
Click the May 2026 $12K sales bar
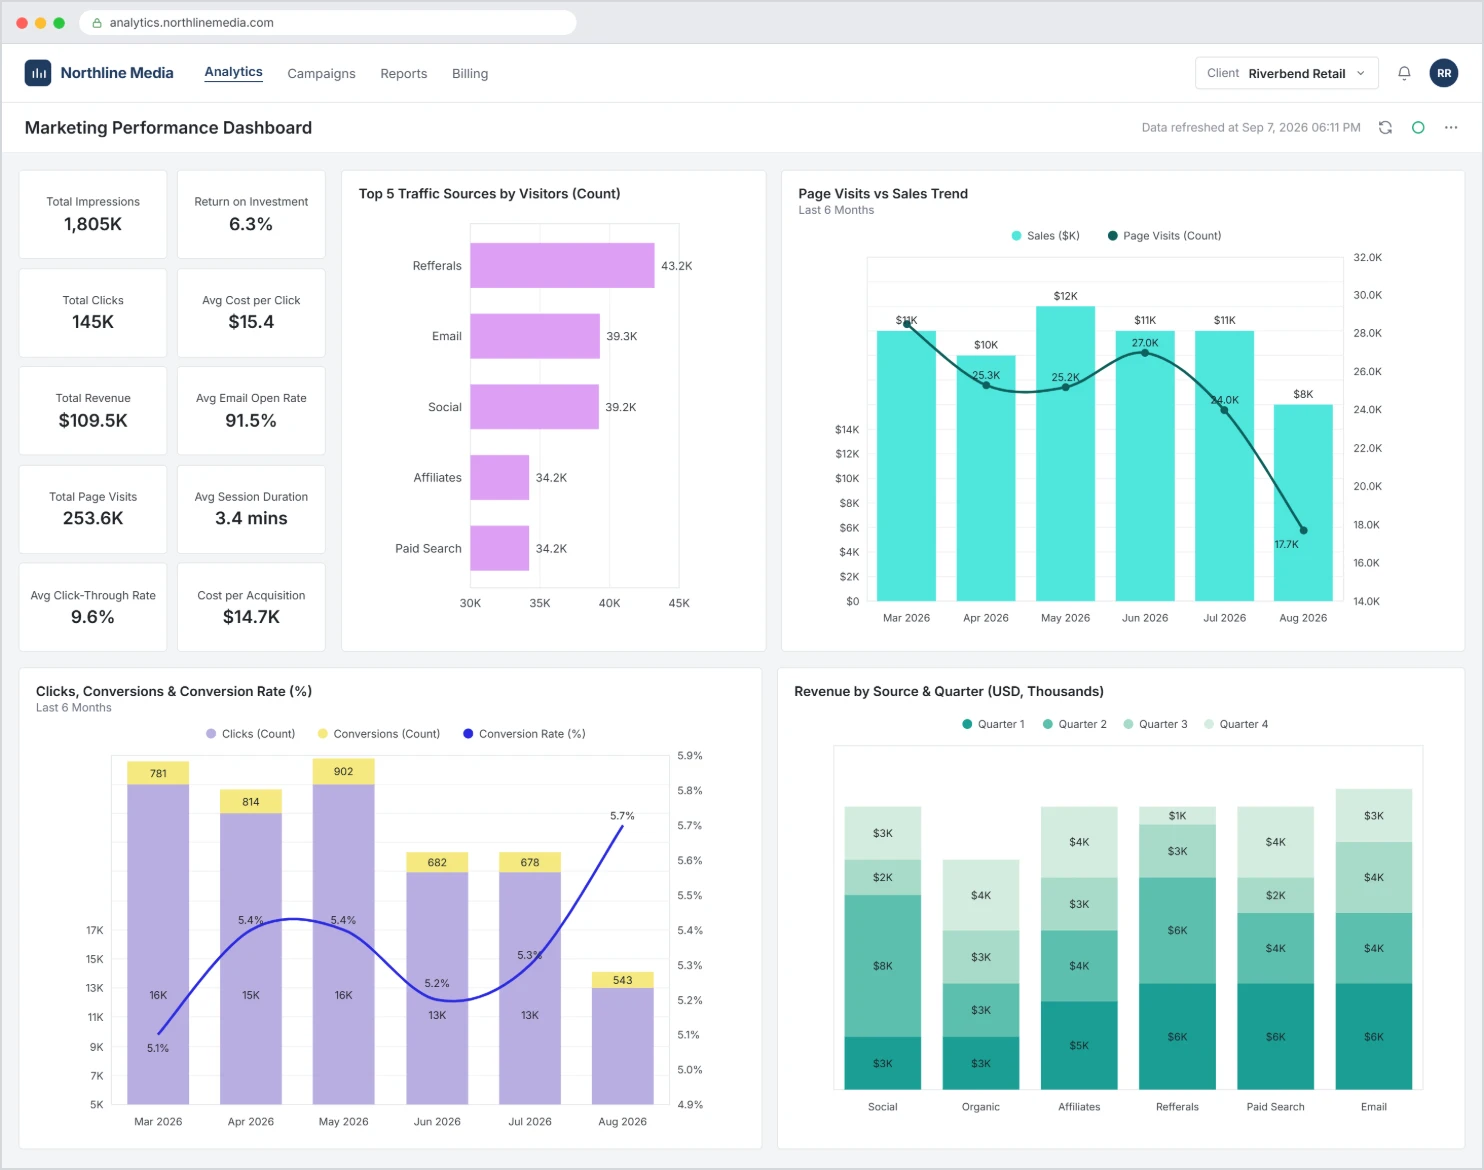[x=1065, y=454]
